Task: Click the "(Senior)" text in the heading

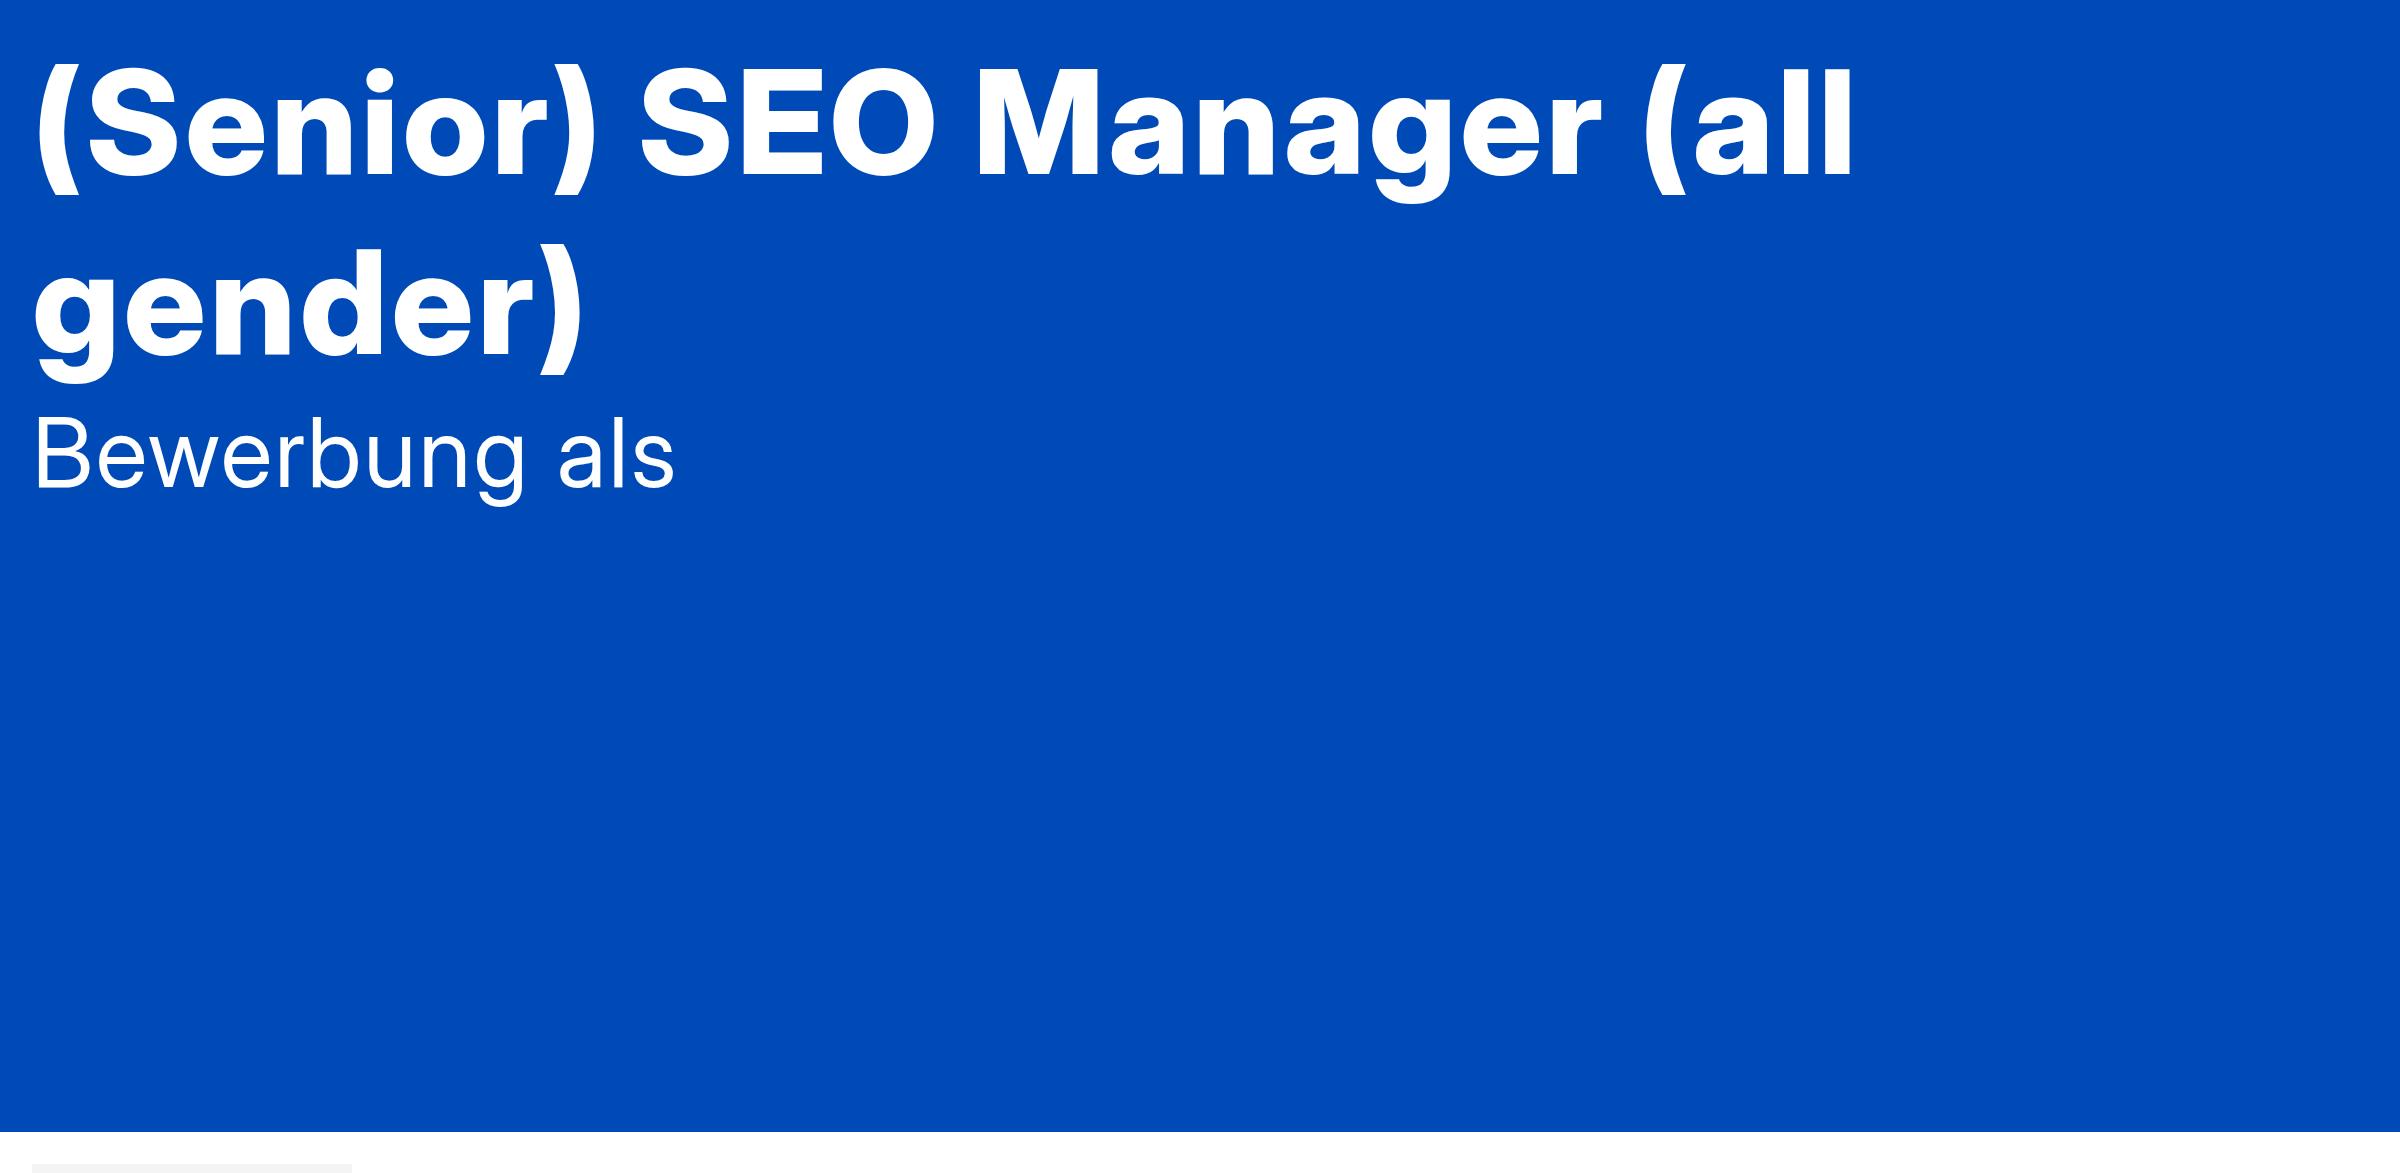Action: click(x=316, y=129)
